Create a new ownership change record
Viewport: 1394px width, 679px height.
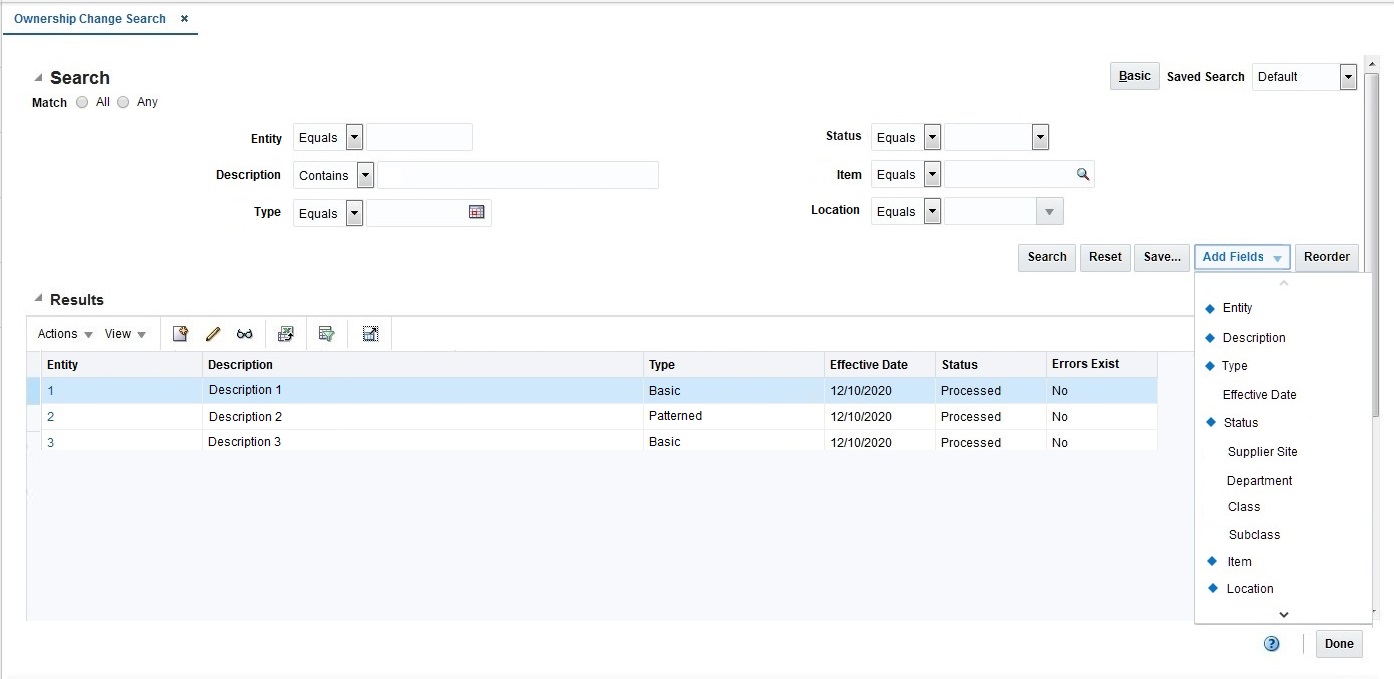[180, 333]
